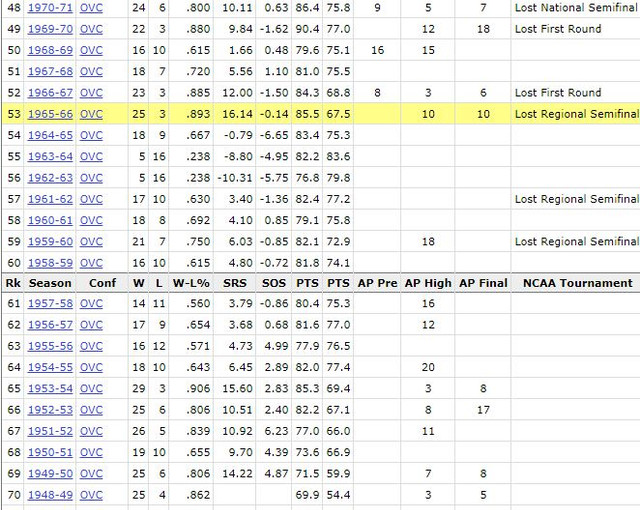Click 'Lost Regional Semifinal' in the 1961-62 row
The width and height of the screenshot is (640, 510).
click(577, 199)
